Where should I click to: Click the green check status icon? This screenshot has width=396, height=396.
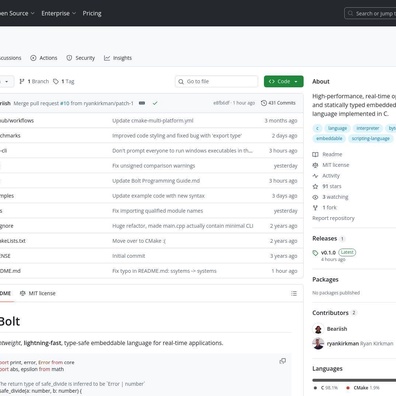coord(155,103)
